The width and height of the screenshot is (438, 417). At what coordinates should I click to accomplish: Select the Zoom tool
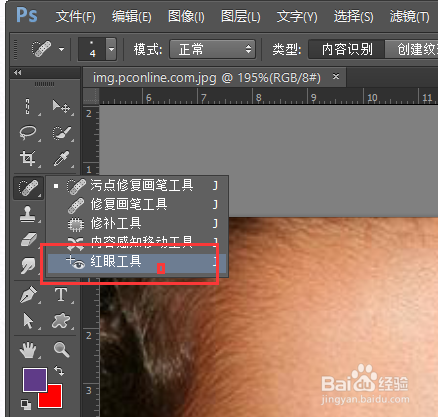pyautogui.click(x=61, y=350)
